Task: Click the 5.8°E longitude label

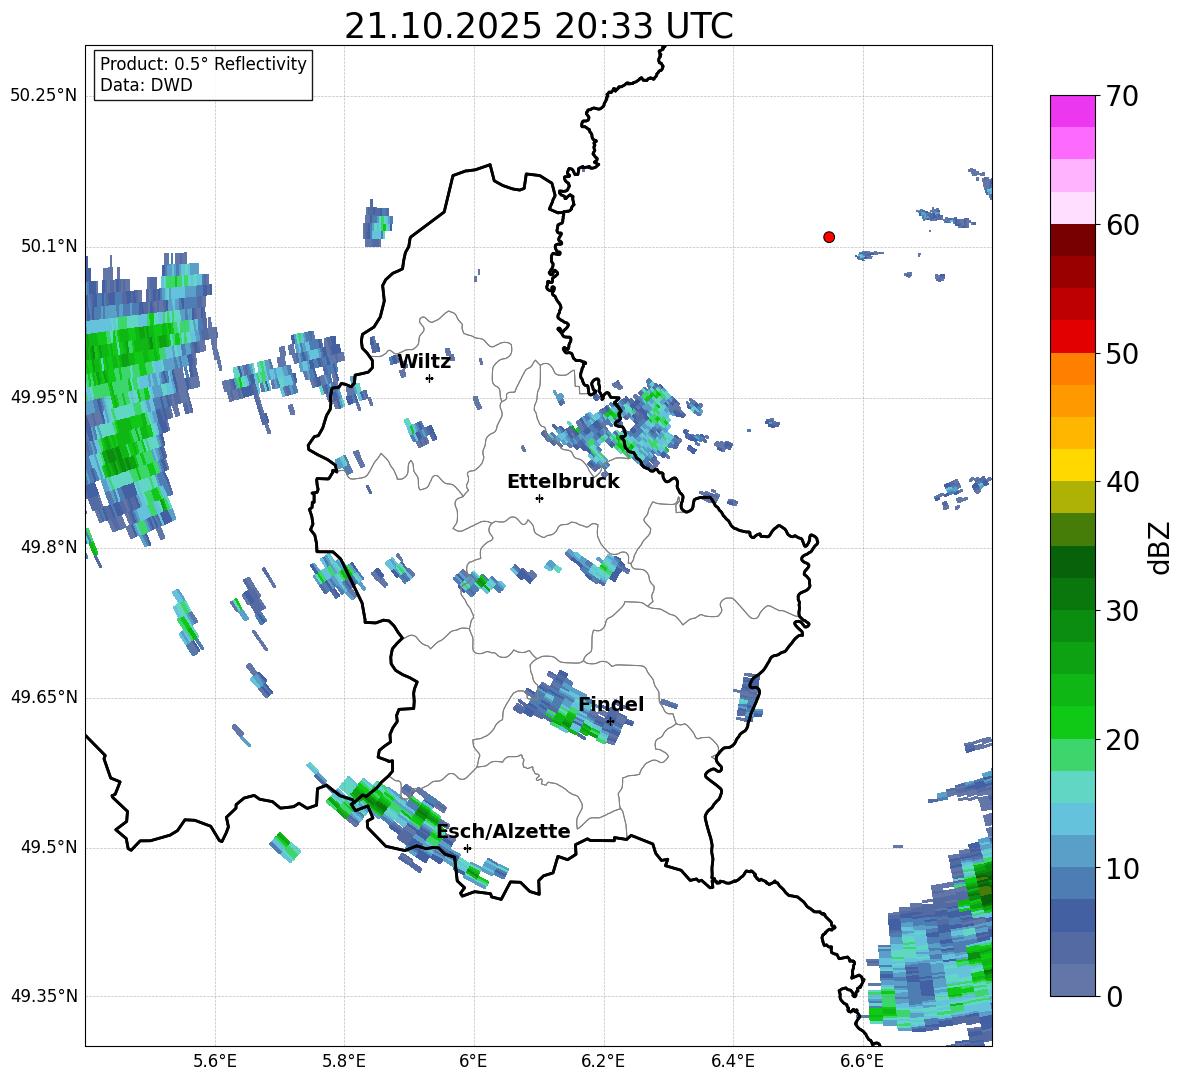Action: (344, 1061)
